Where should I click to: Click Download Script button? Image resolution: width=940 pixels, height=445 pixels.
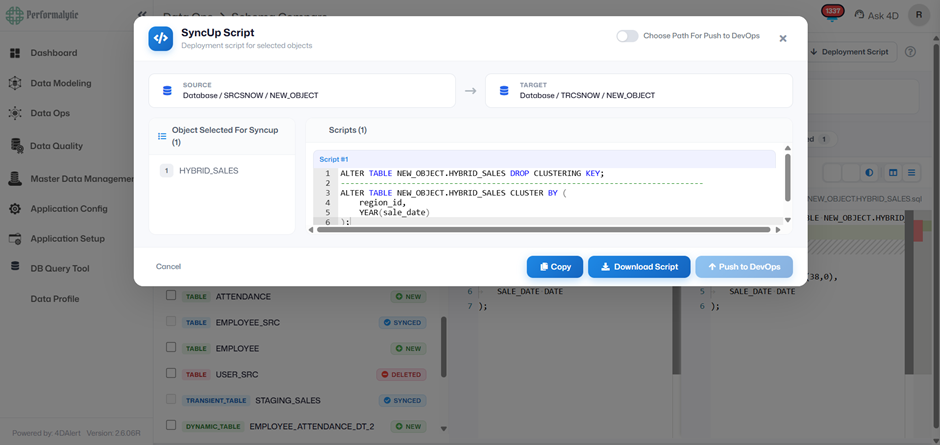pyautogui.click(x=639, y=267)
